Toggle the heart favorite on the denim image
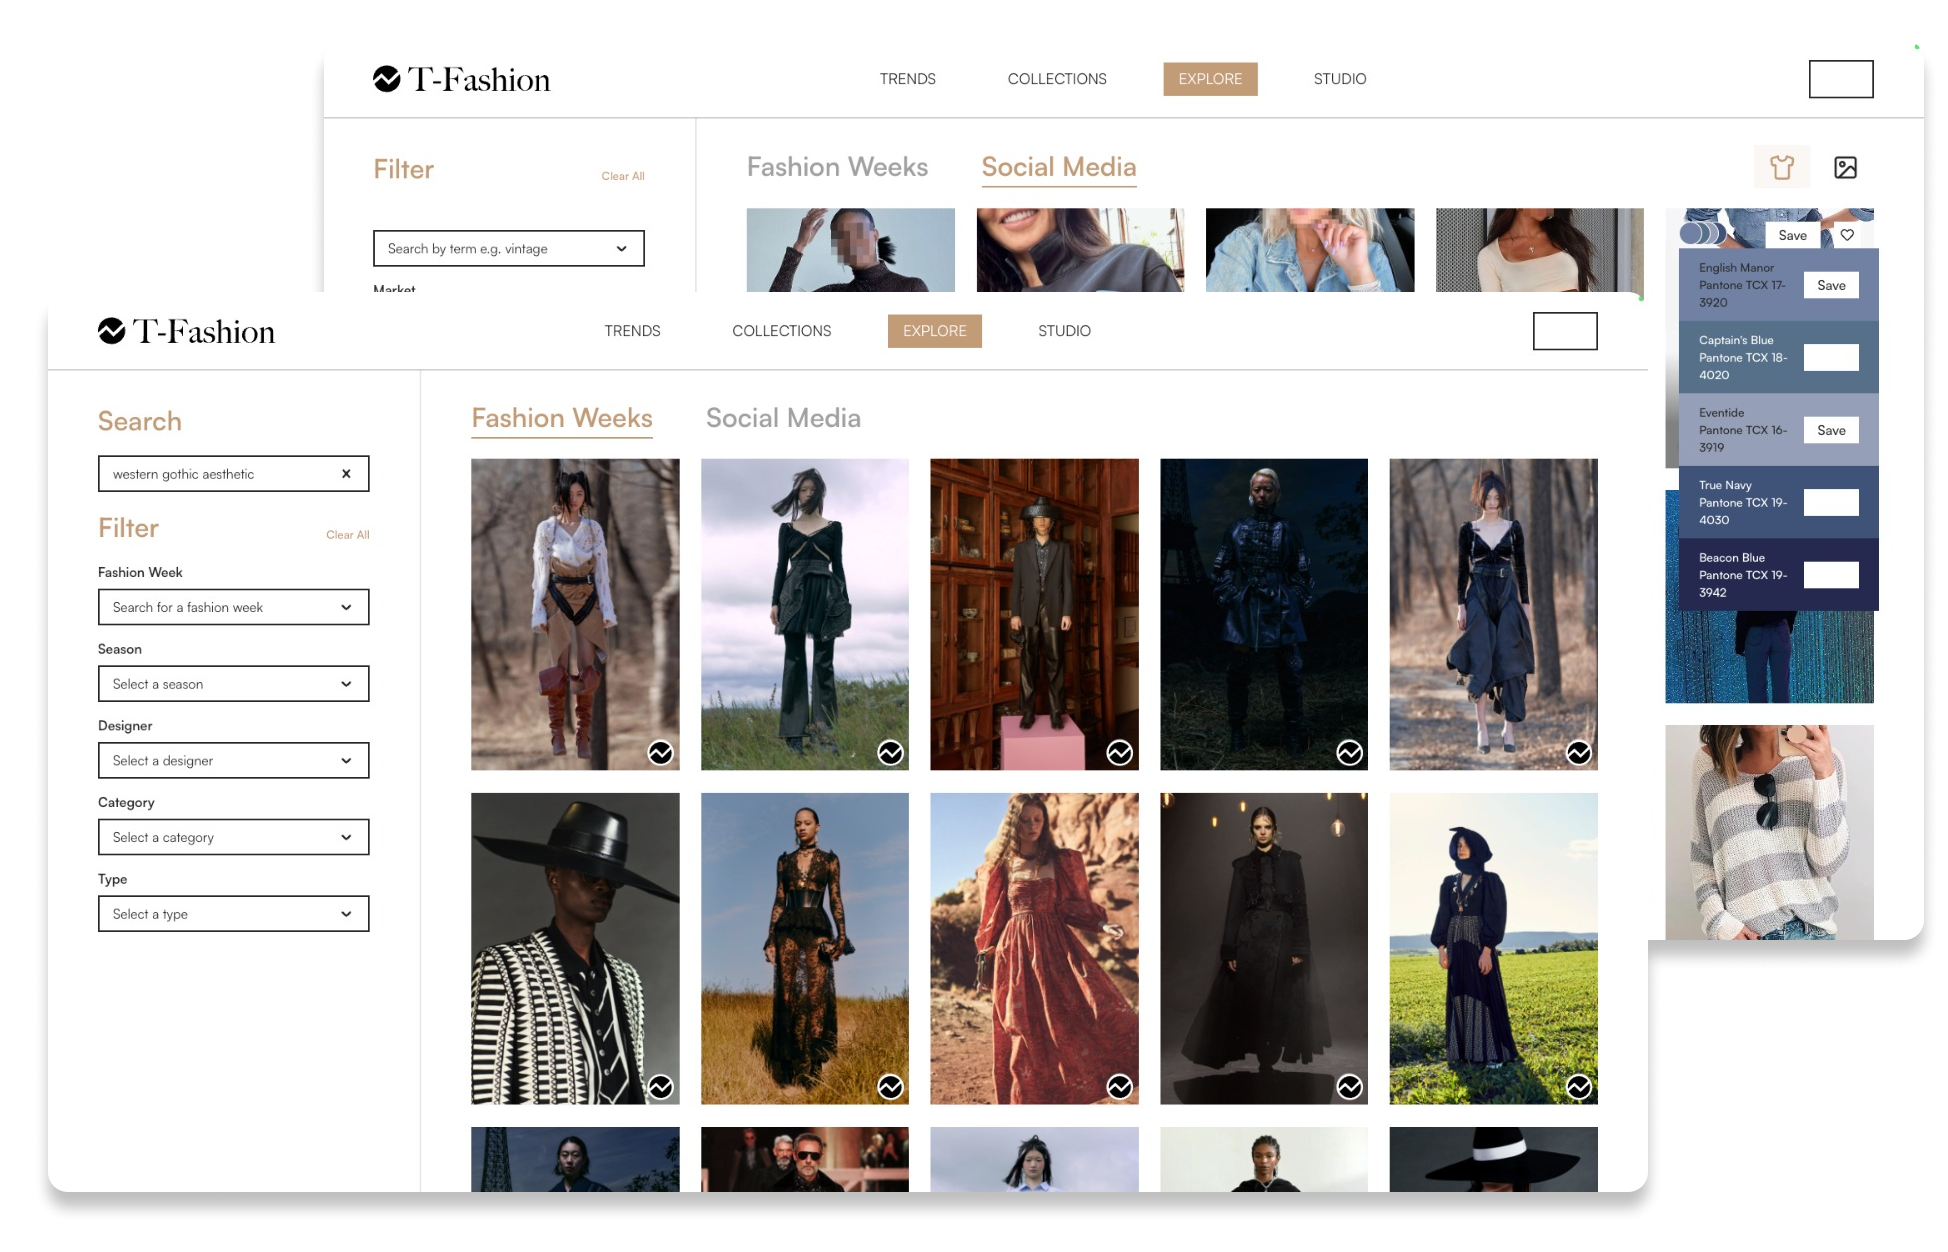This screenshot has height=1252, width=1948. (x=1848, y=233)
